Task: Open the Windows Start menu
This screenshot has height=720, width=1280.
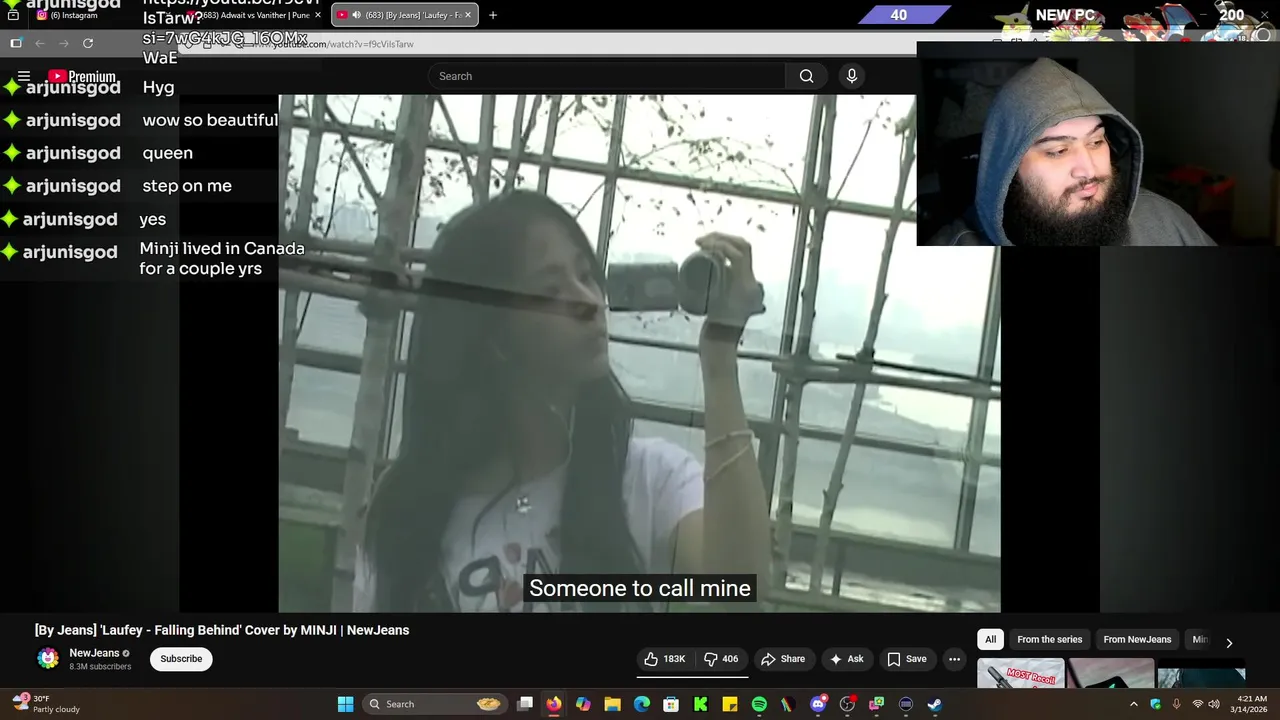Action: tap(345, 704)
